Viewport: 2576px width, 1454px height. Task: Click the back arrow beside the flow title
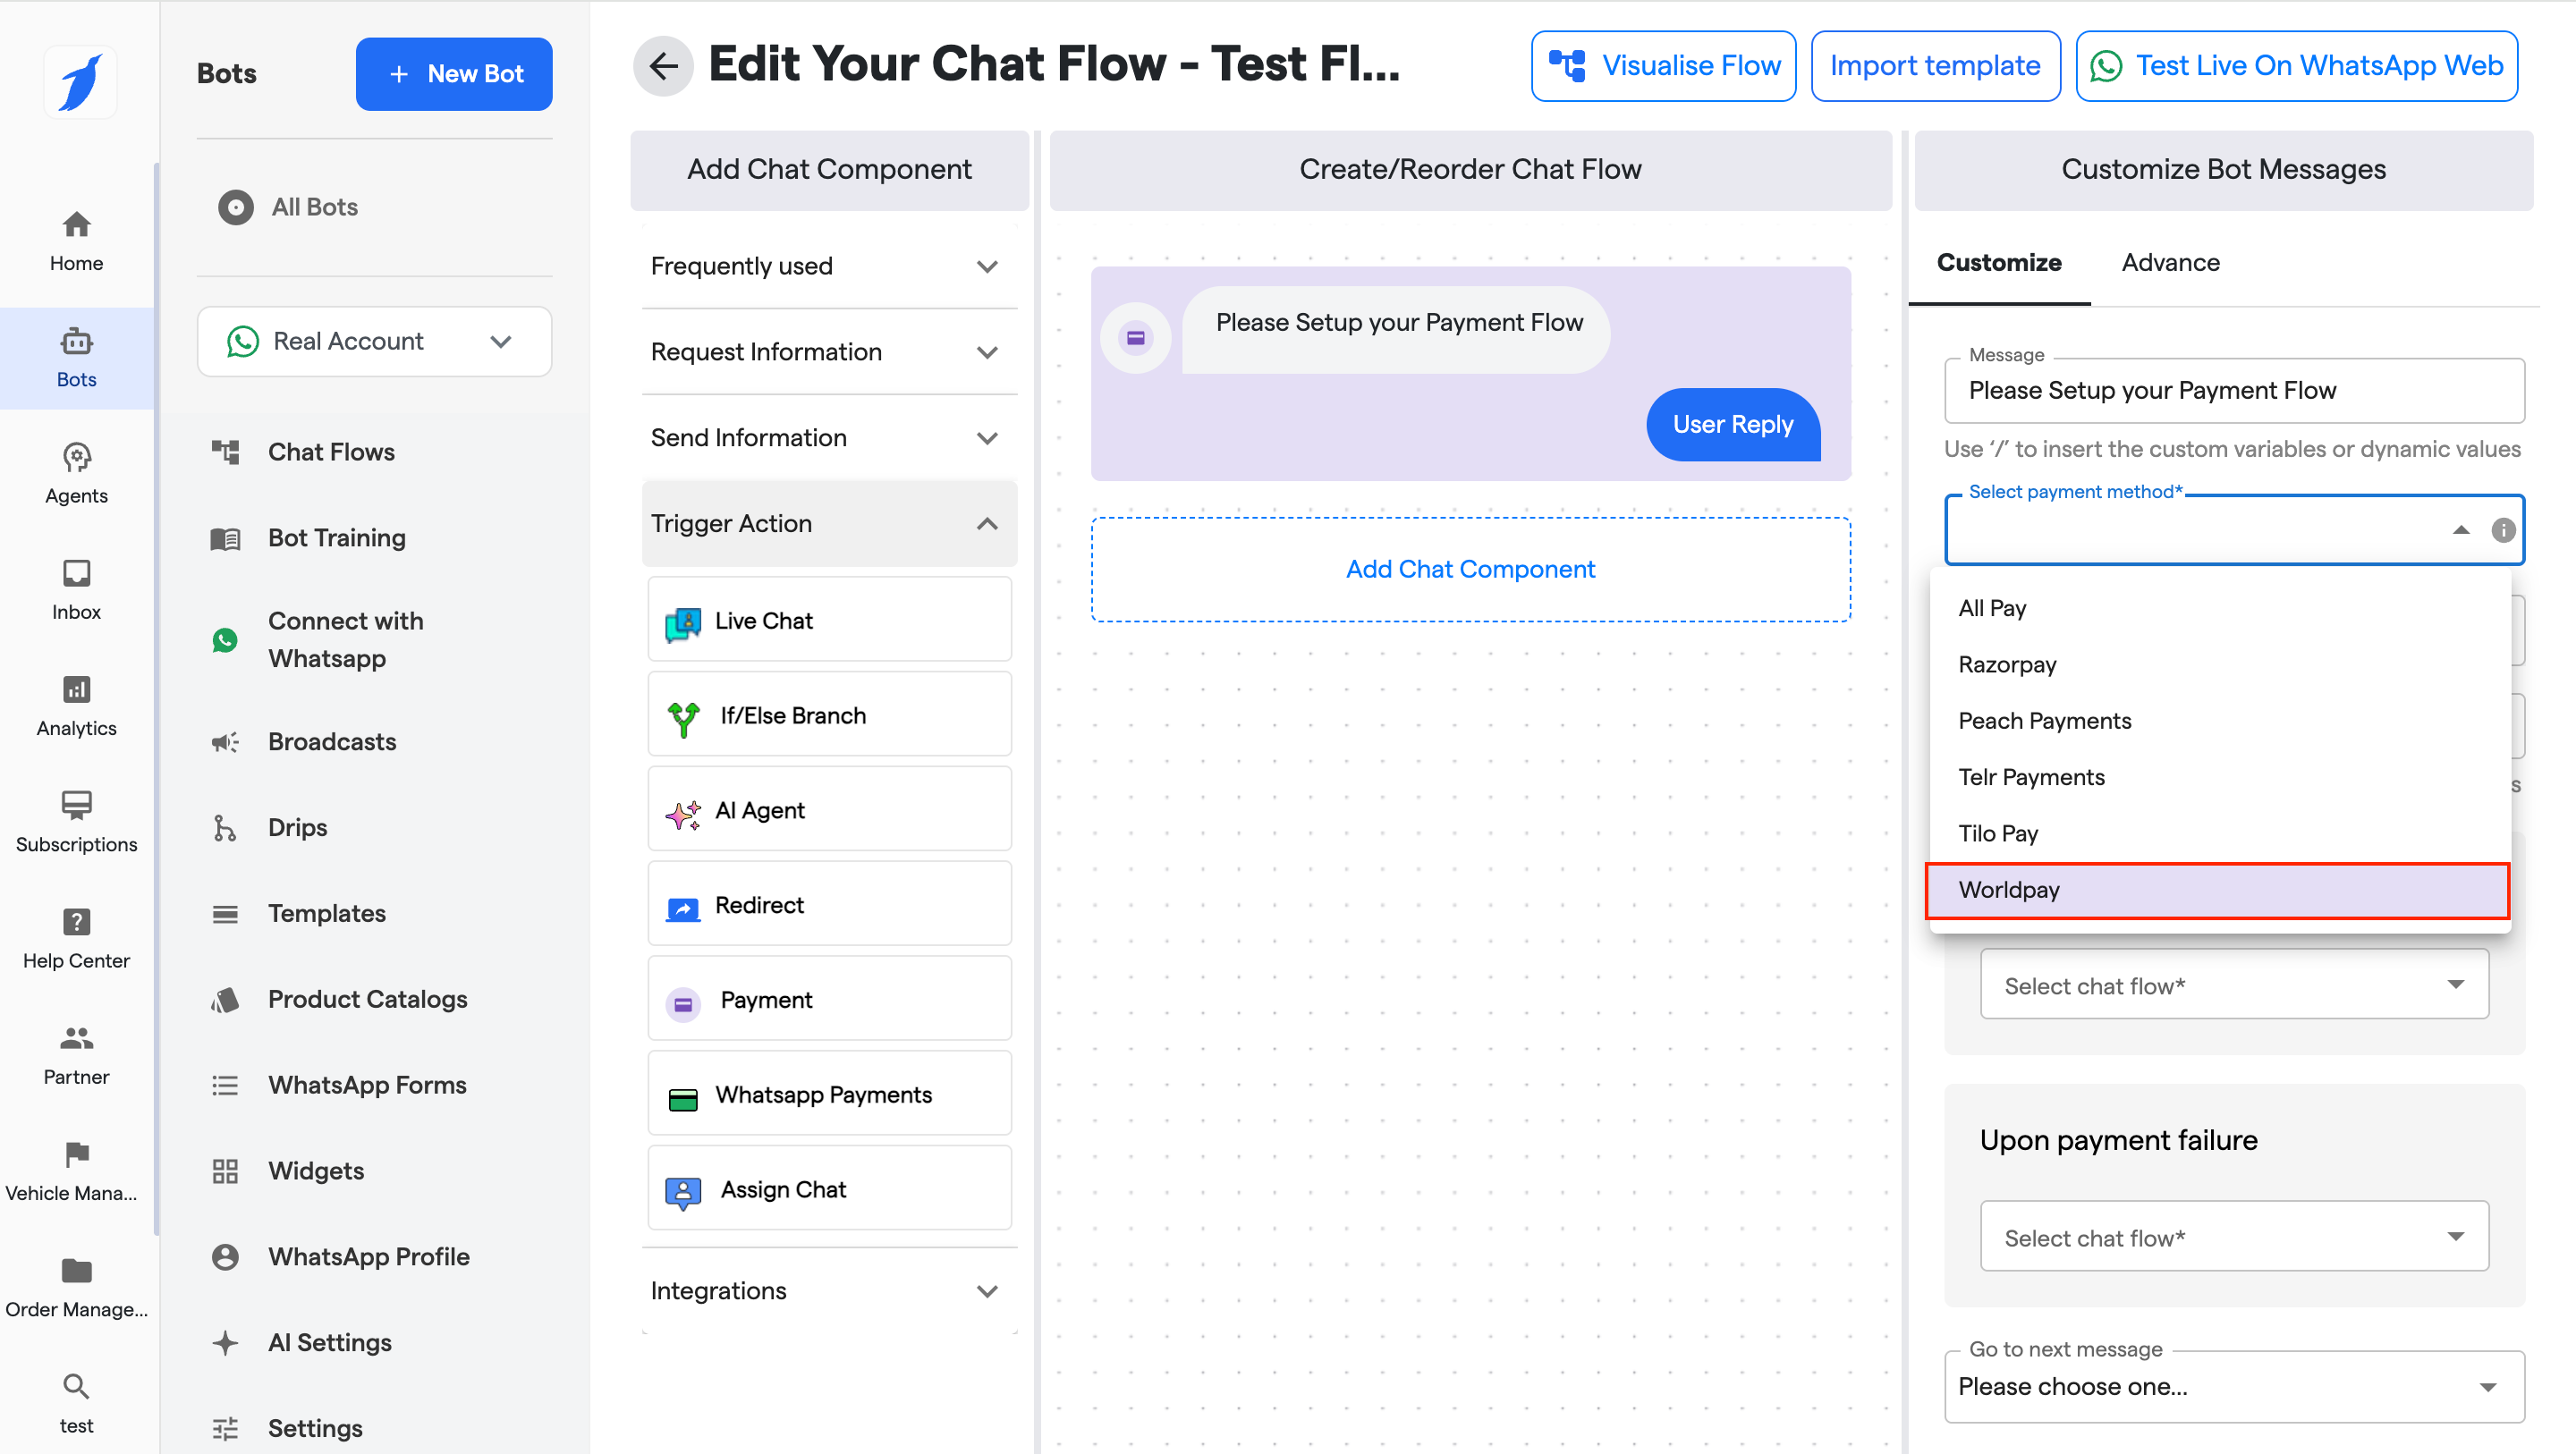click(662, 66)
